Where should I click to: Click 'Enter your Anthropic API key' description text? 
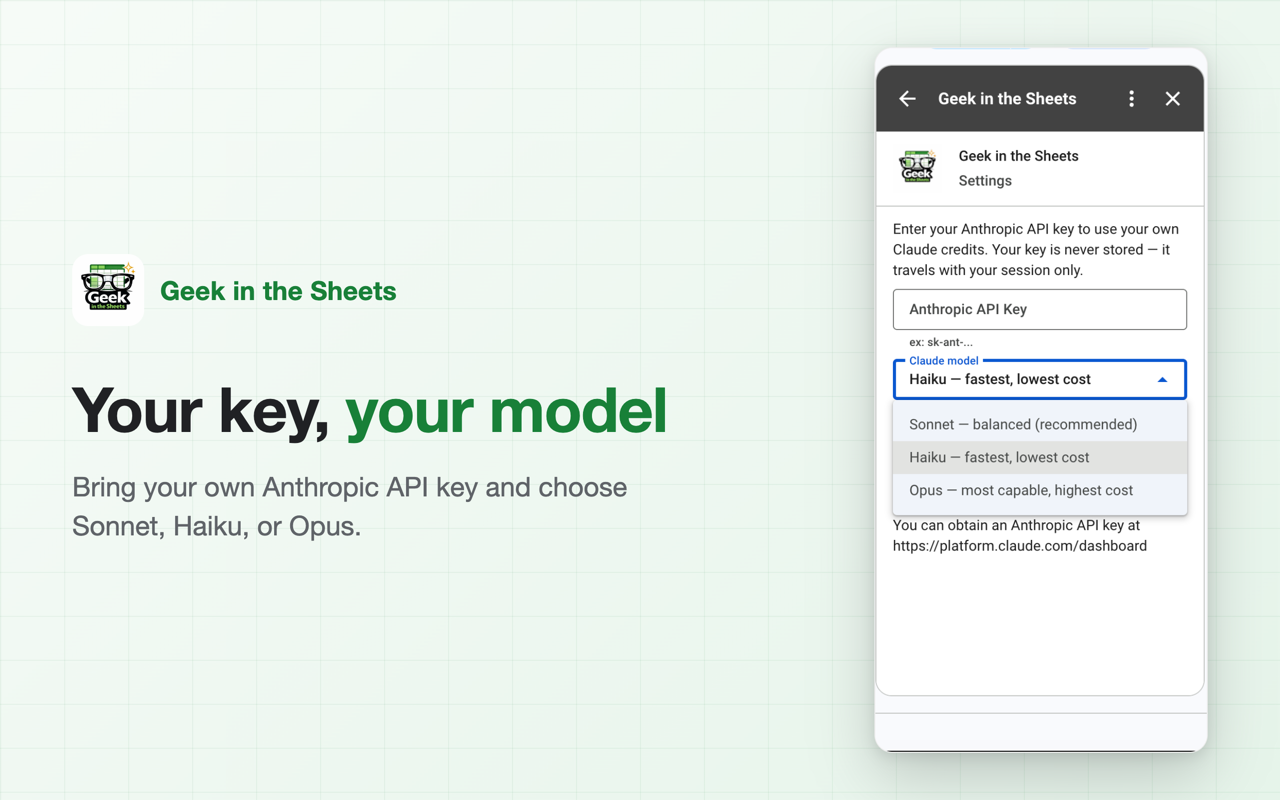point(1036,250)
